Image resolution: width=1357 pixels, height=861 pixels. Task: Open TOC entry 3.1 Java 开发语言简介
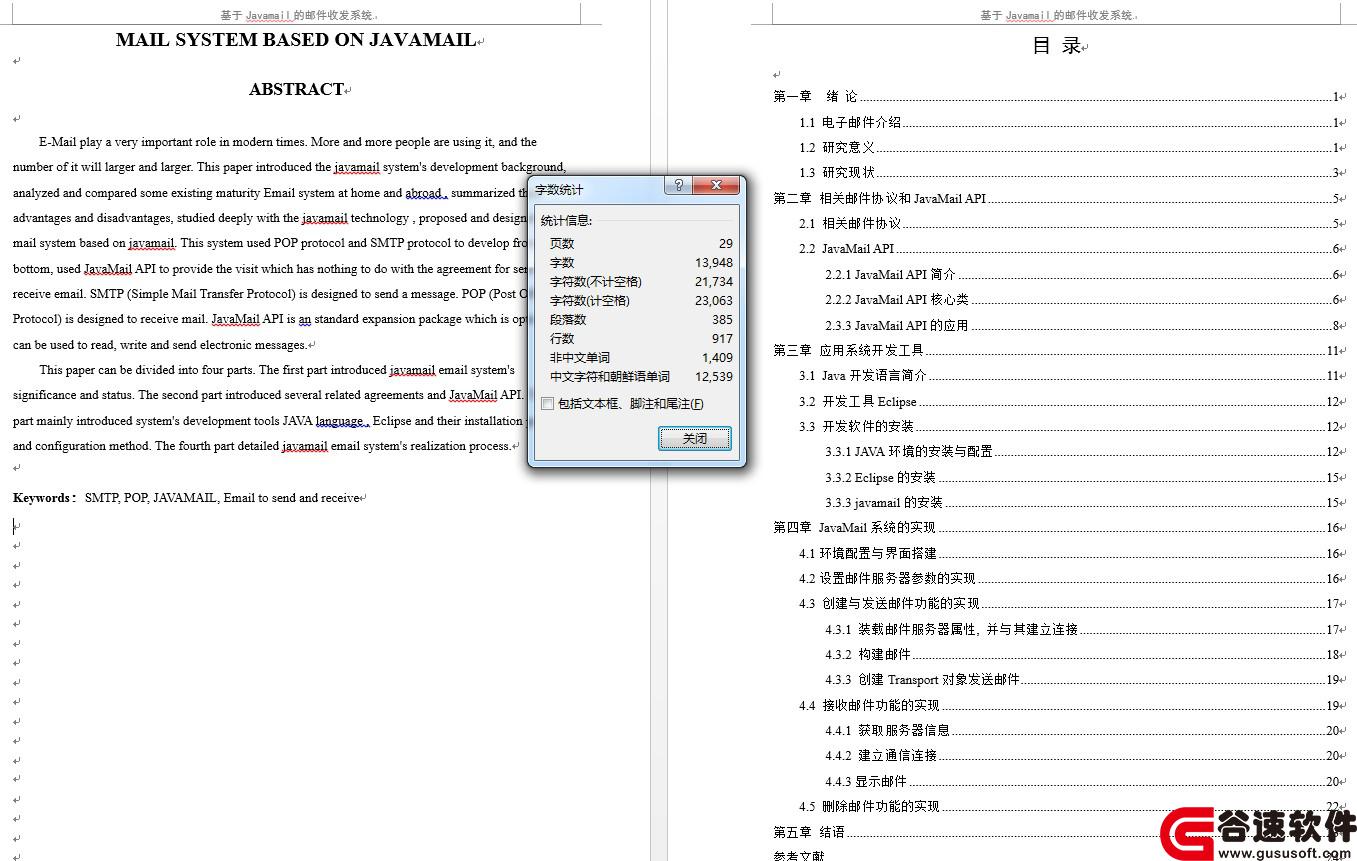tap(1069, 376)
